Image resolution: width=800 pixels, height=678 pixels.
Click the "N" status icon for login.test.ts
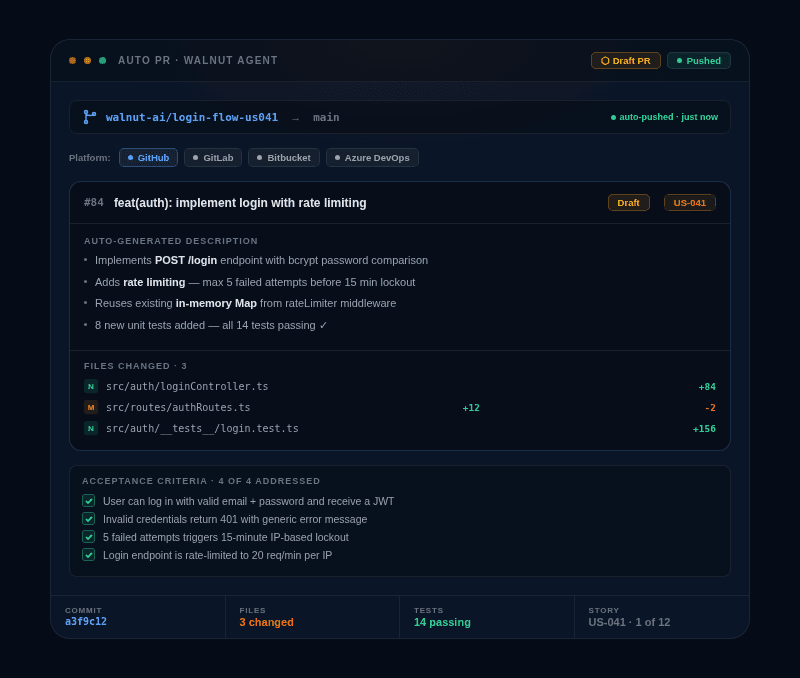coord(90,428)
